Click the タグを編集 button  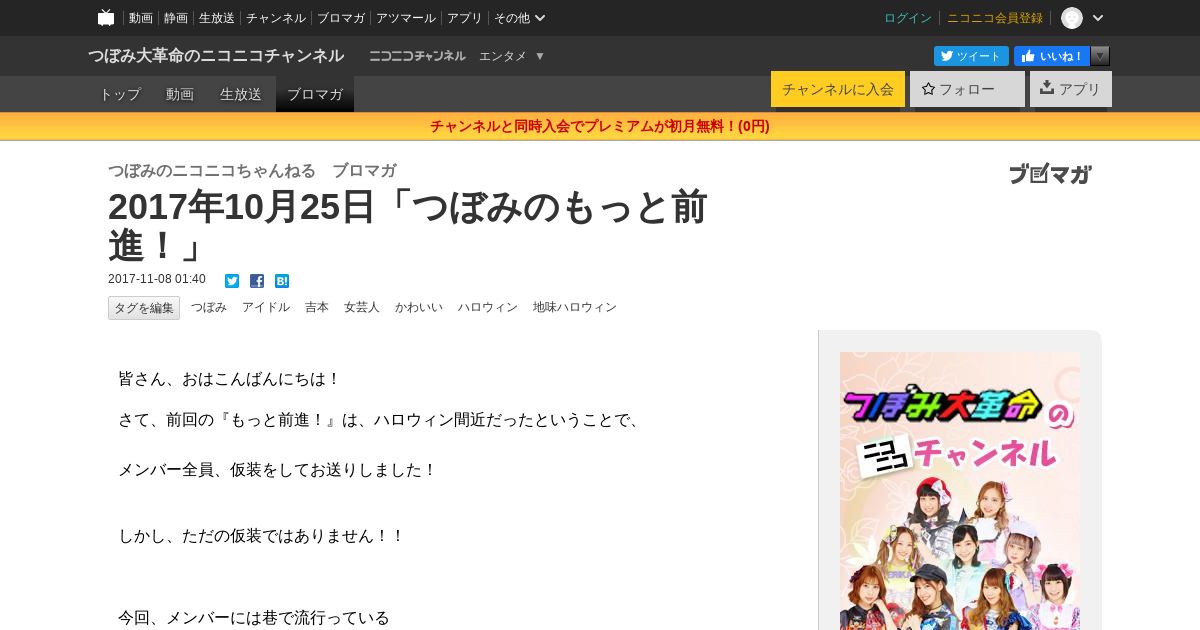[144, 308]
